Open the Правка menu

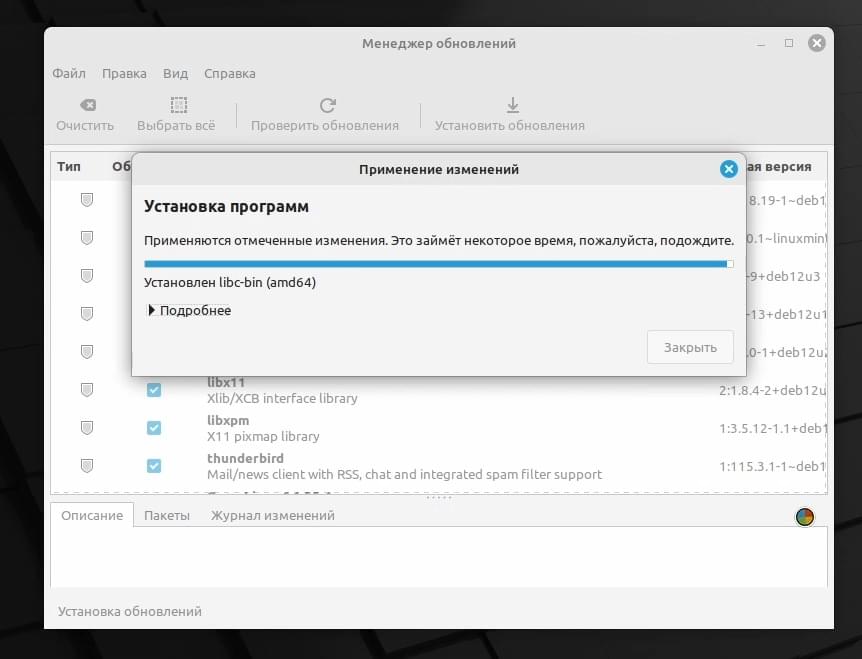(124, 73)
